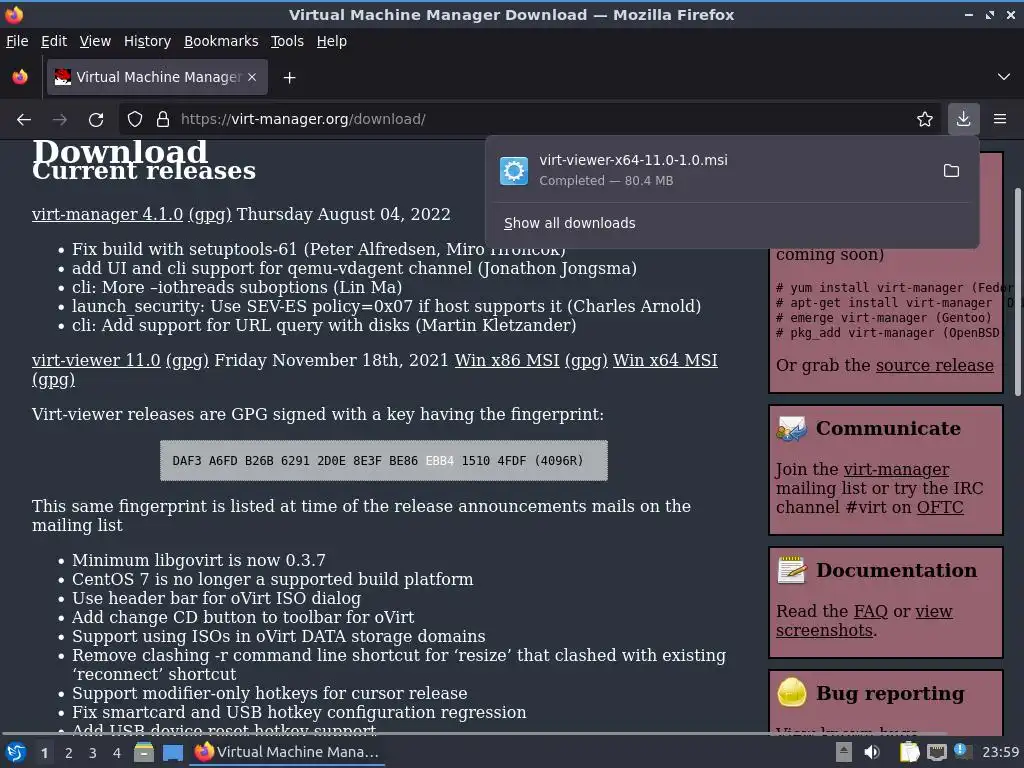Open the OFTC link

940,507
